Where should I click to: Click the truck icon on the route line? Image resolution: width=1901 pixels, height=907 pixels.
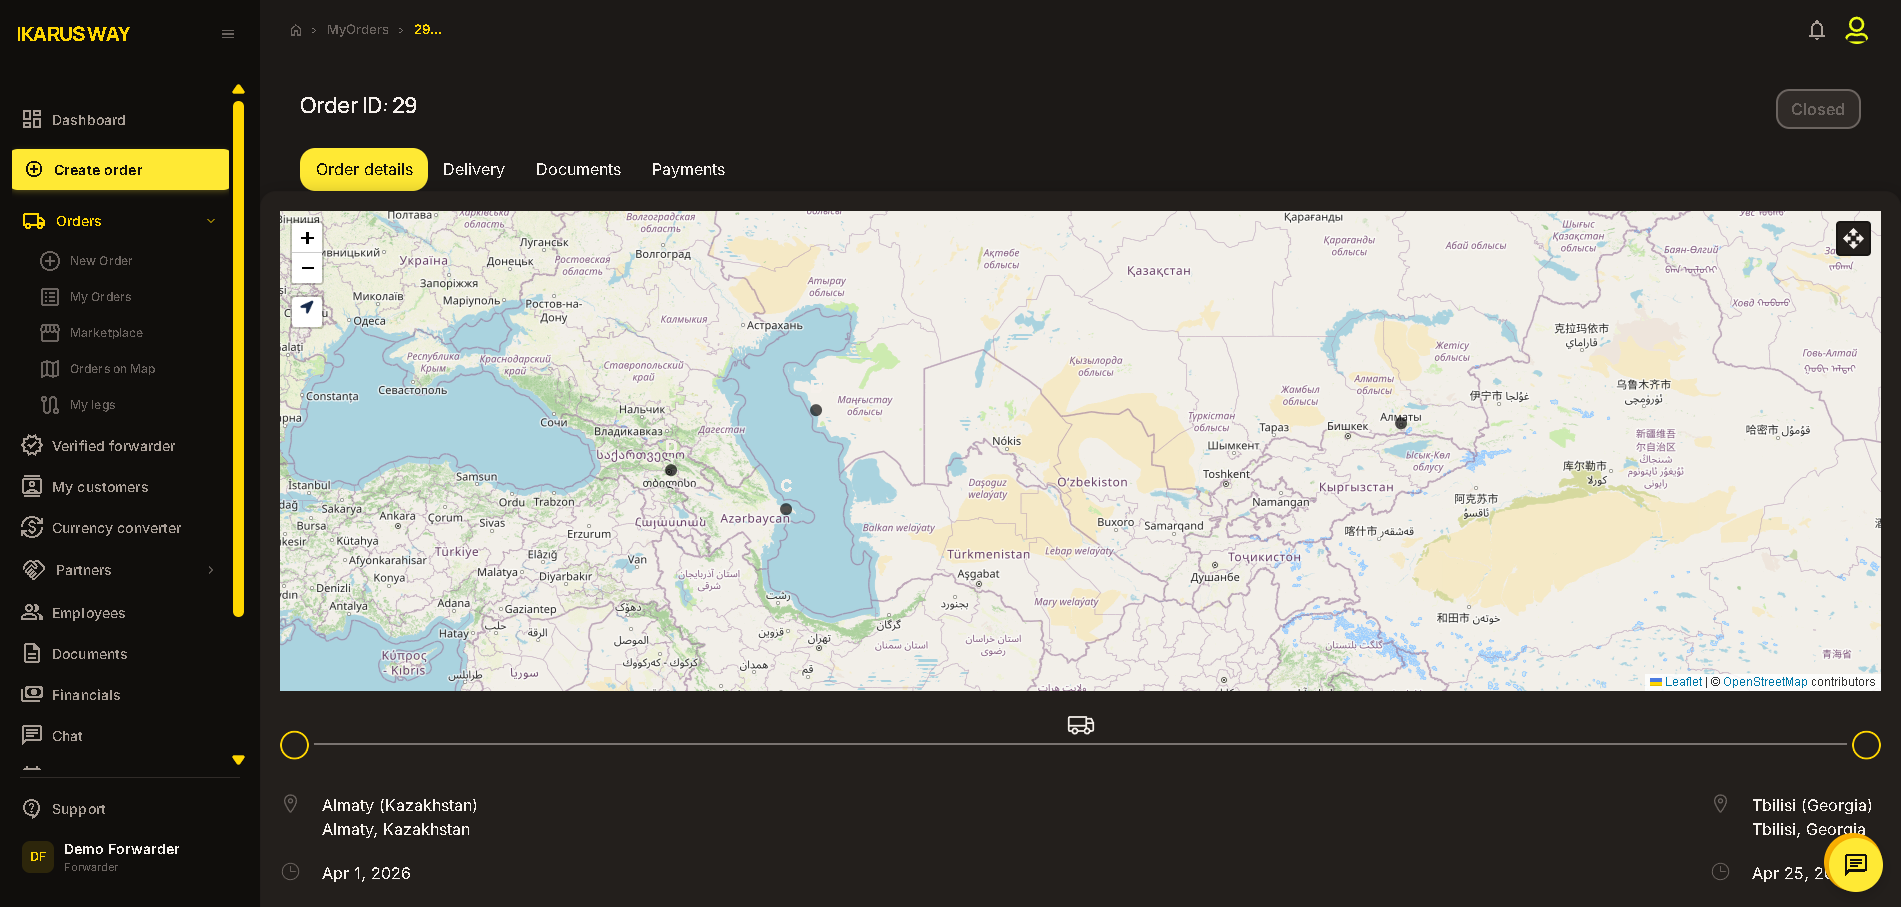(1080, 725)
